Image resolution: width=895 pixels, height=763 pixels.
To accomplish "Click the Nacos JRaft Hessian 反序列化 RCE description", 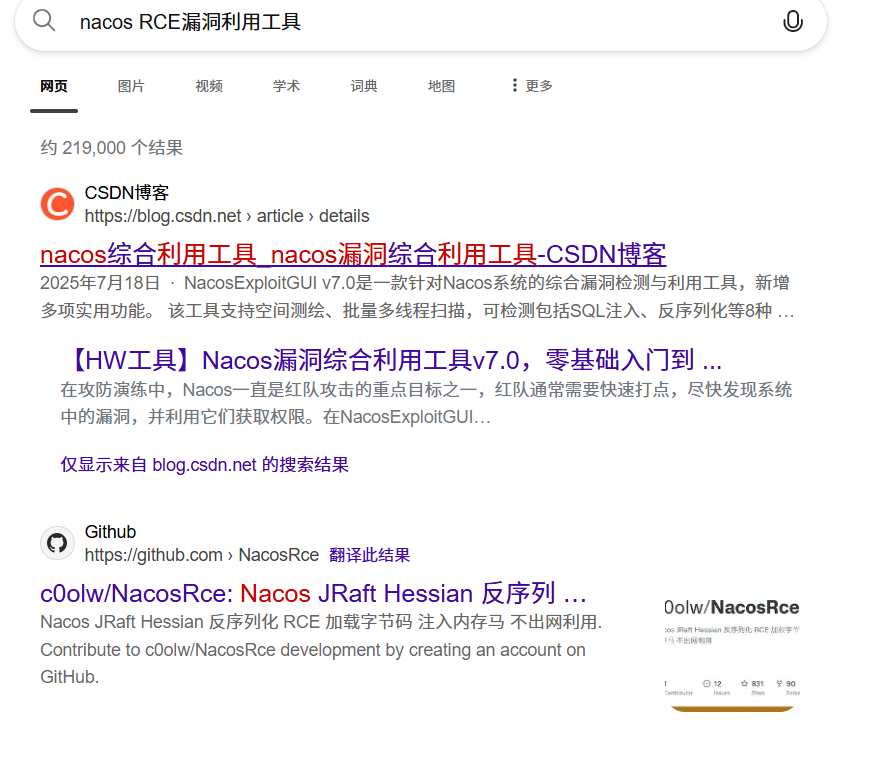I will click(x=321, y=649).
